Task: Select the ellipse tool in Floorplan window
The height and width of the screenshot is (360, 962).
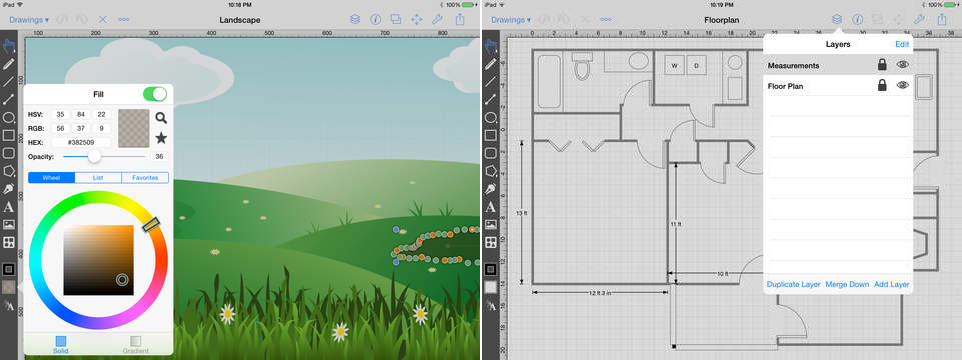Action: tap(490, 117)
